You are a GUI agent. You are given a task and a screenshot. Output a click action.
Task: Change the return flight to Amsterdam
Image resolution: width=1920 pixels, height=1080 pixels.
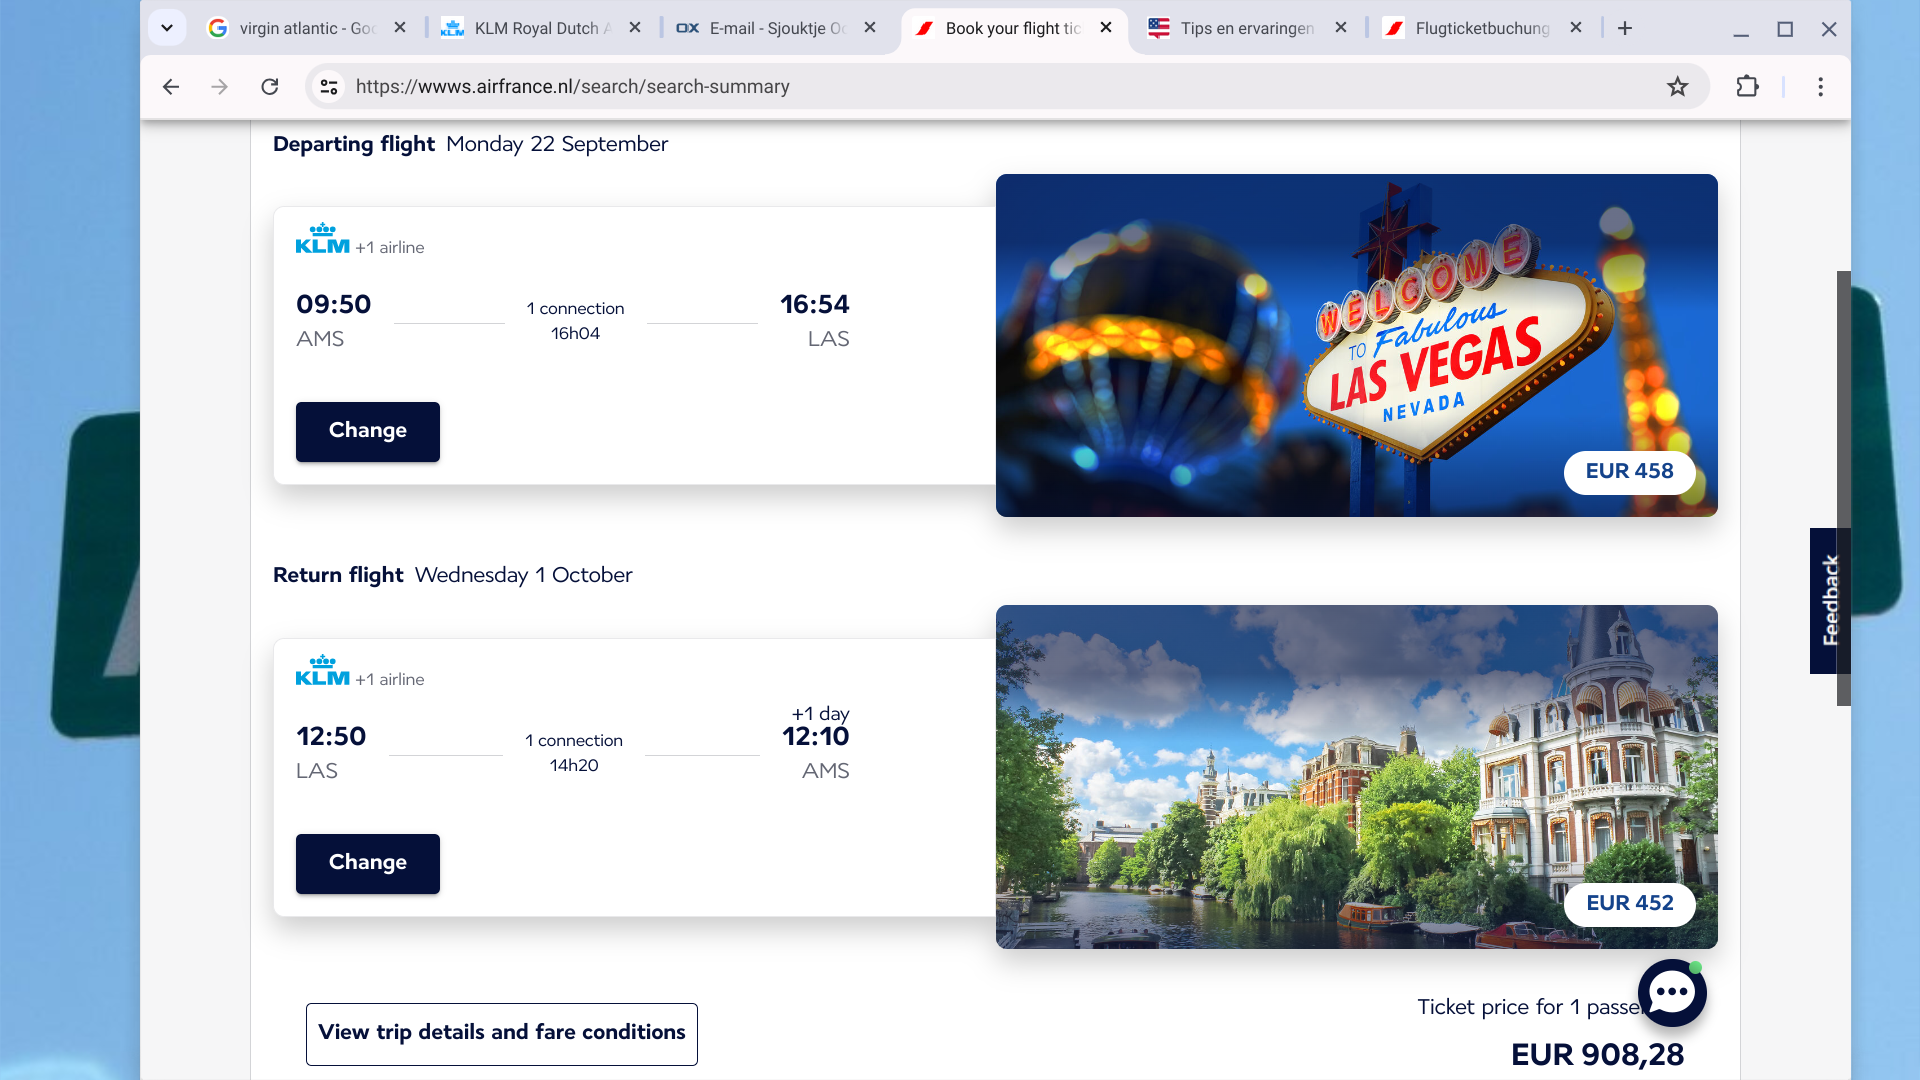click(x=368, y=863)
